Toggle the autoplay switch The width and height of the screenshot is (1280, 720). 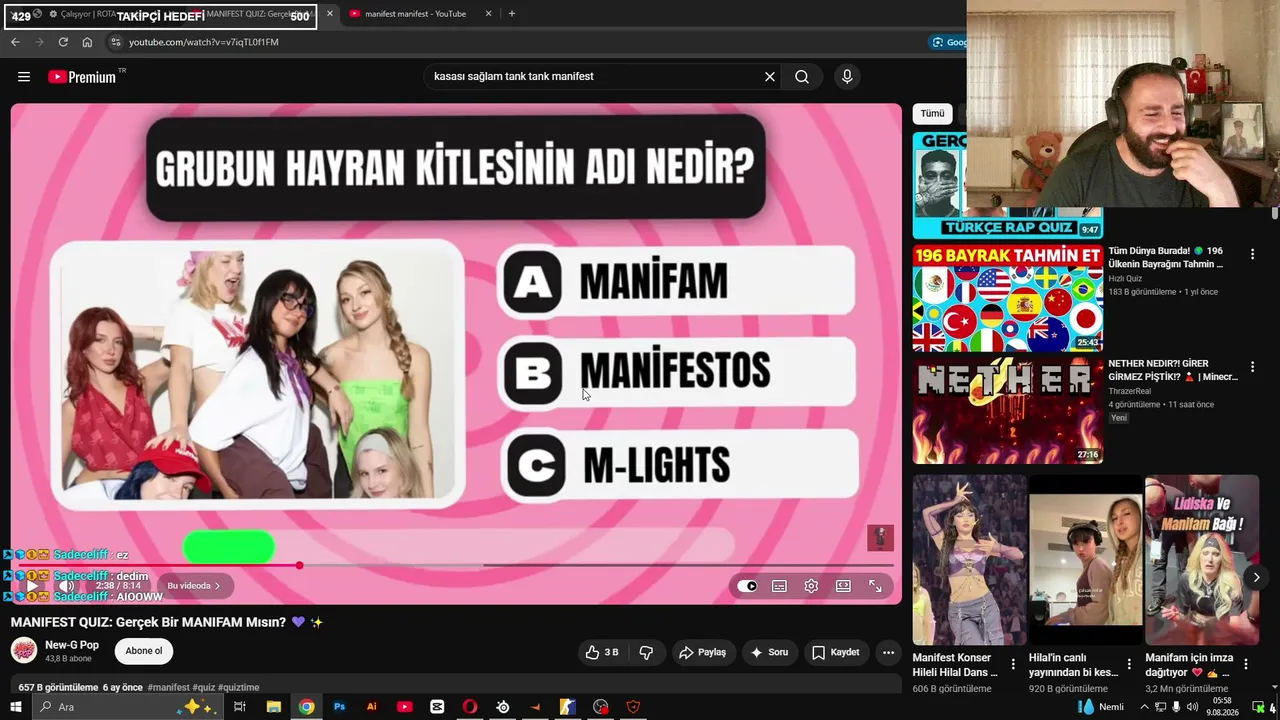point(747,586)
